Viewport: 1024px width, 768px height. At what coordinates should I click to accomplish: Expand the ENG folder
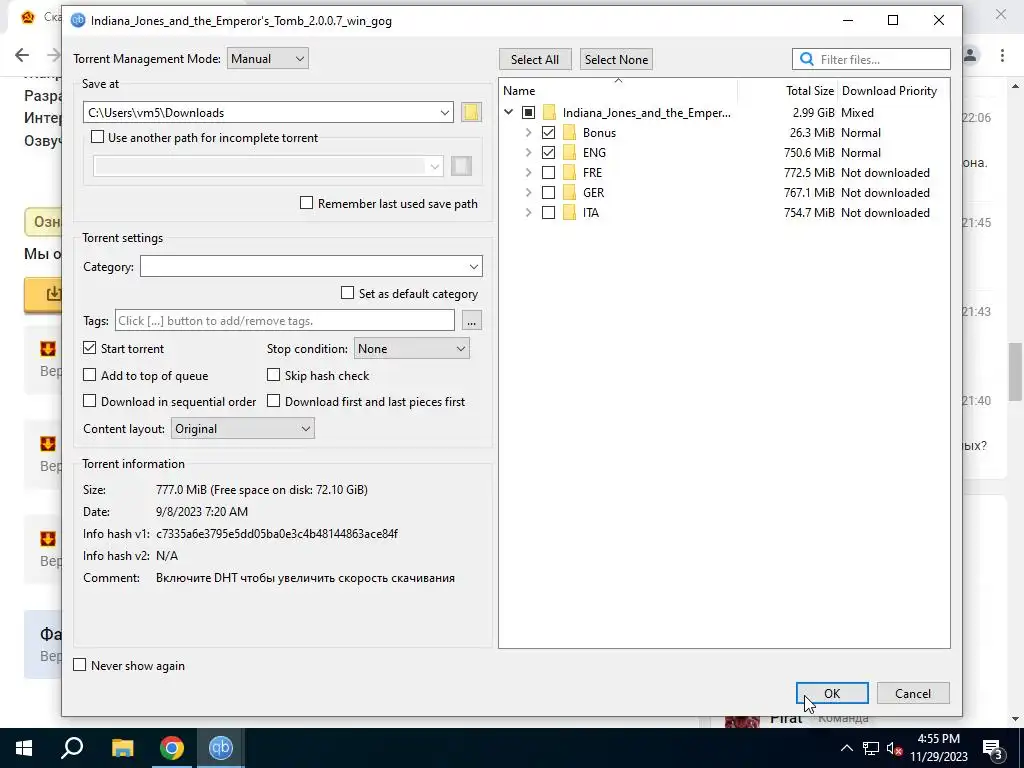[528, 153]
